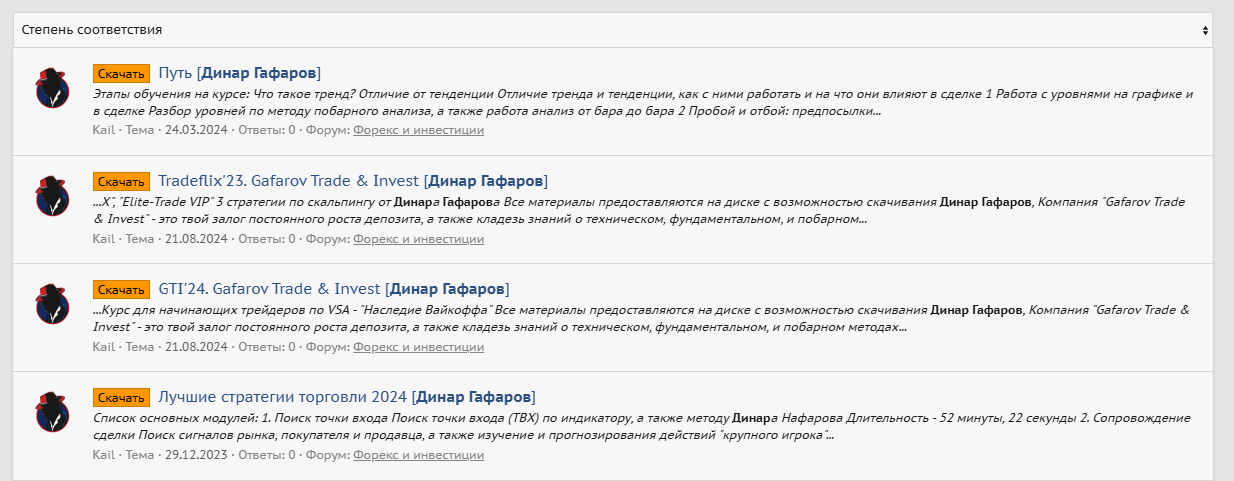The height and width of the screenshot is (481, 1234).
Task: Click Скачать label on the Tradeflix'23 thread
Action: point(121,181)
